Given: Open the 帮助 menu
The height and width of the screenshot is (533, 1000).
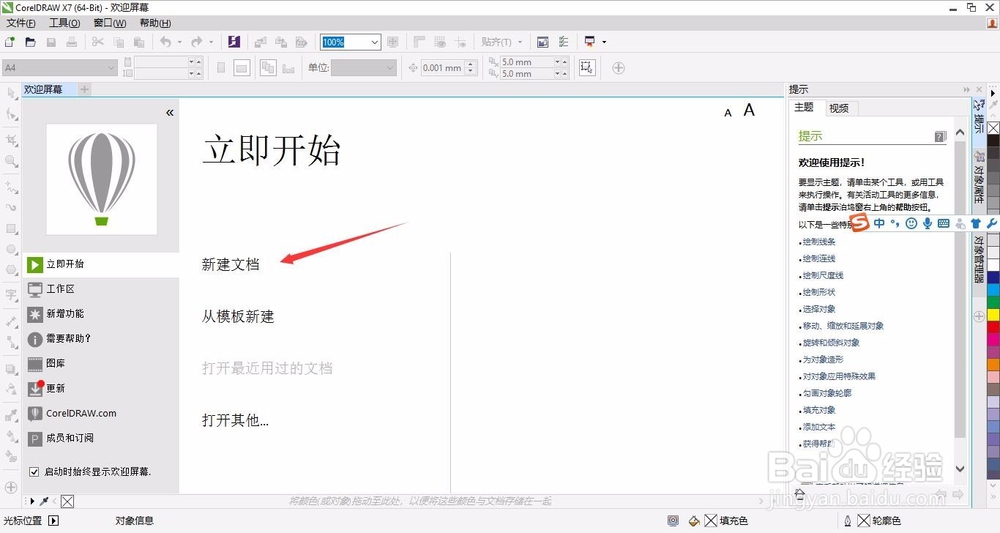Looking at the screenshot, I should pos(155,23).
